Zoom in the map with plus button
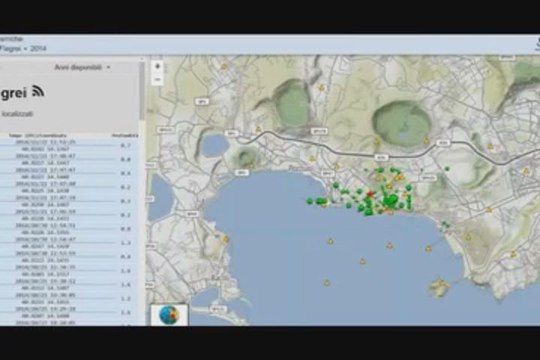The image size is (540, 360). click(157, 66)
